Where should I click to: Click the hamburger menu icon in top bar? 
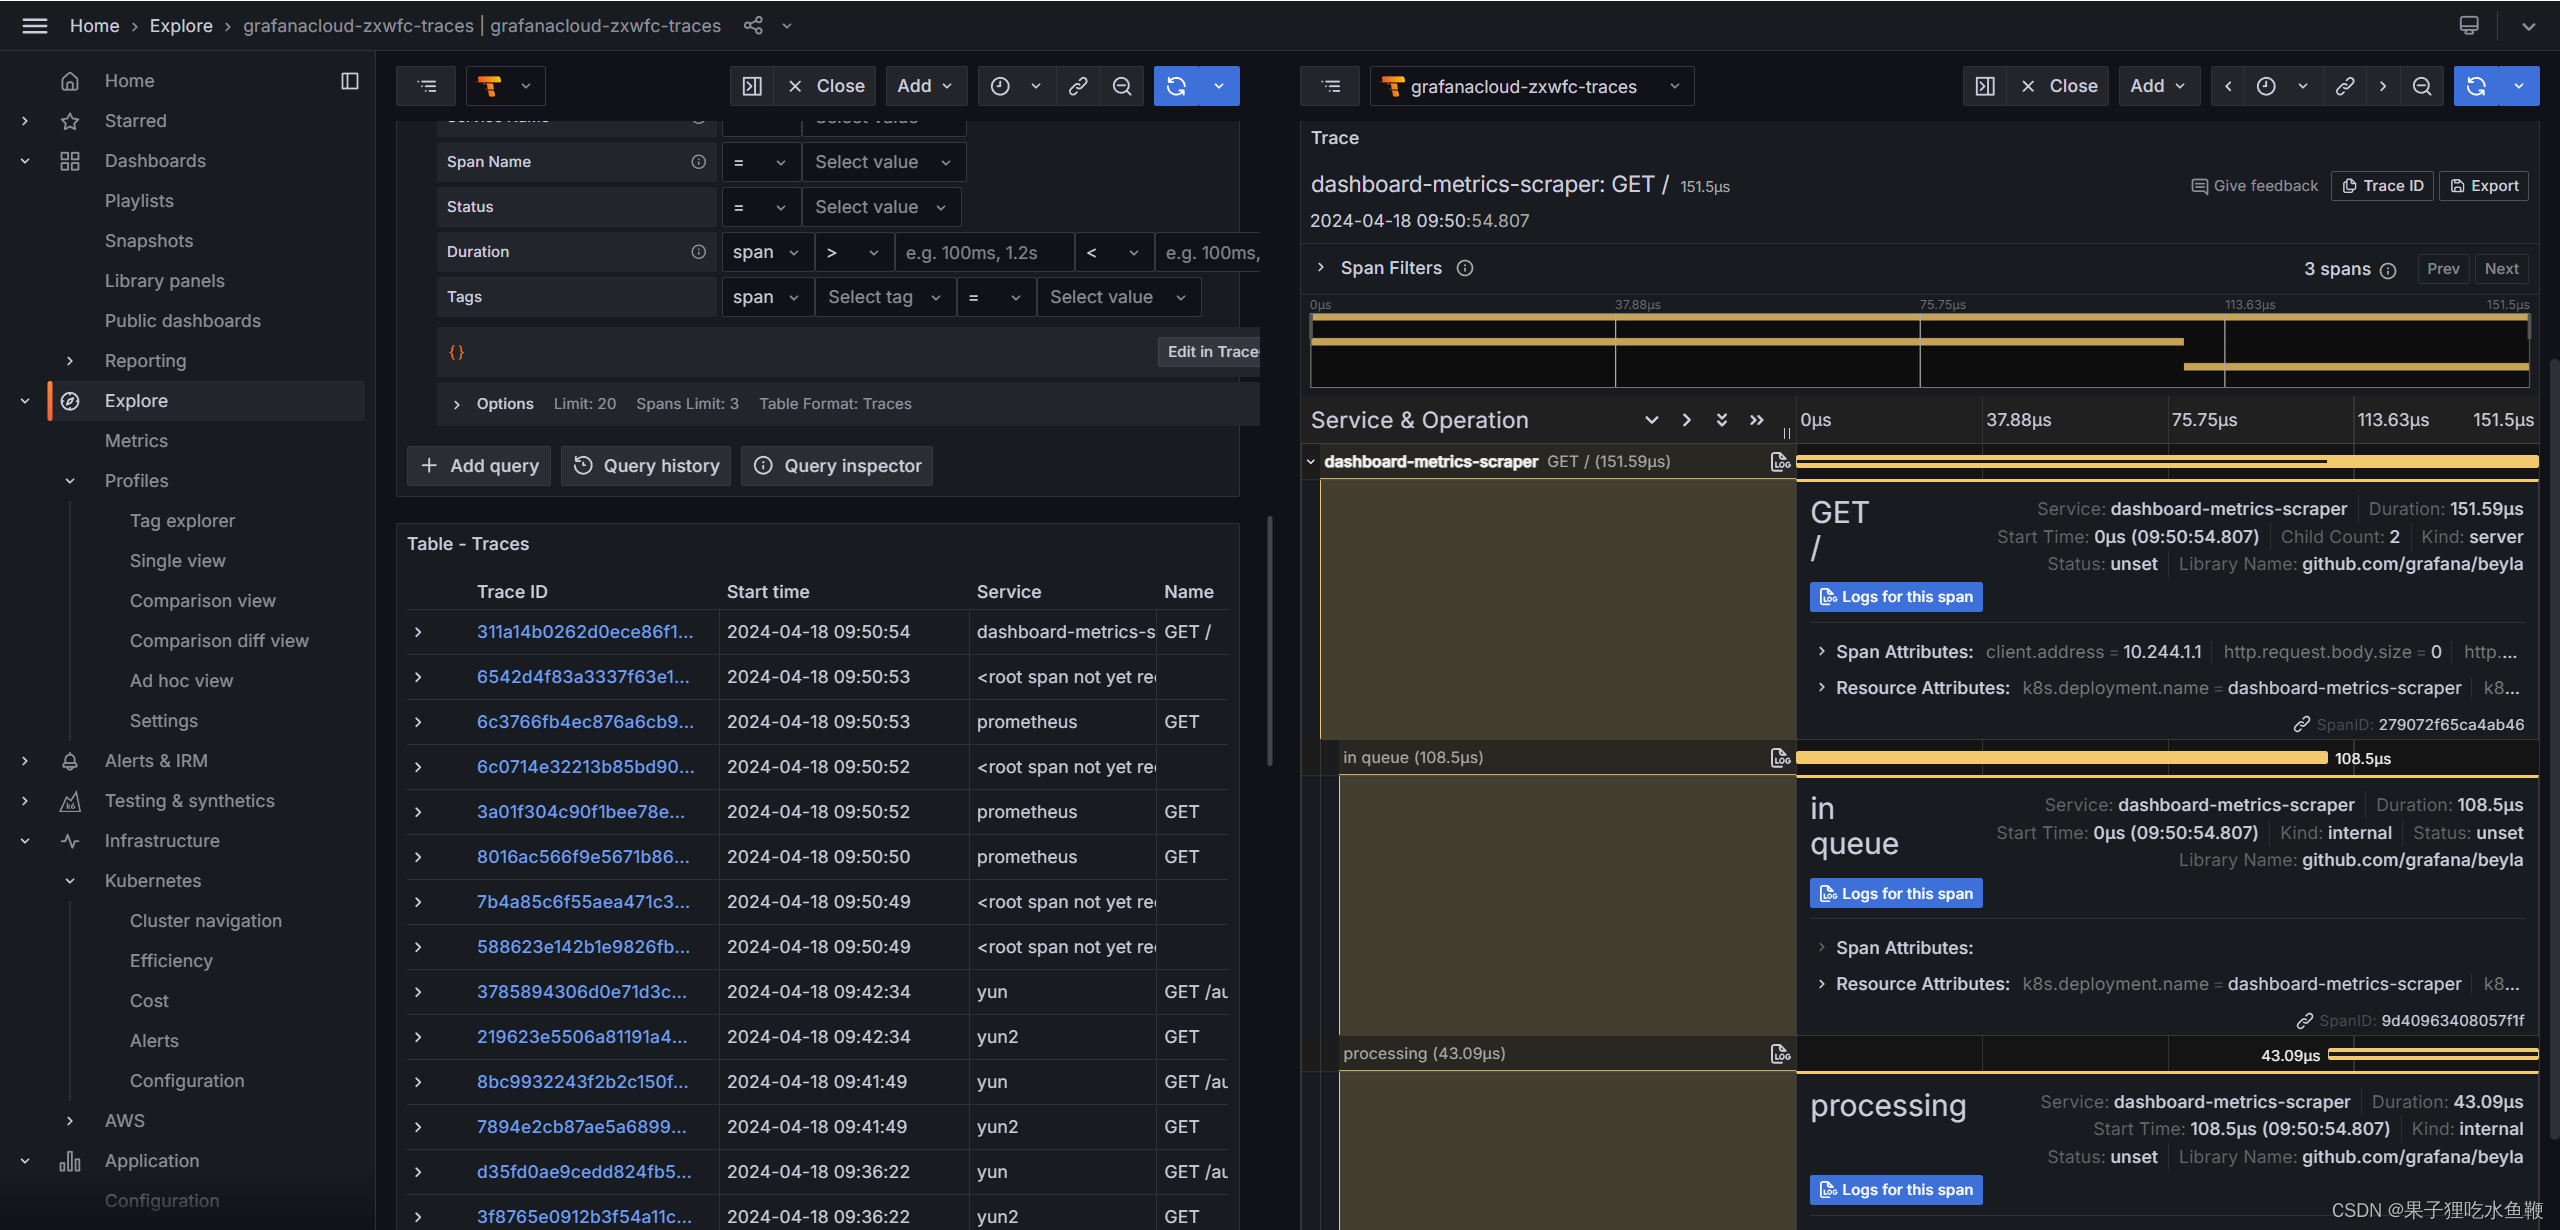[35, 26]
